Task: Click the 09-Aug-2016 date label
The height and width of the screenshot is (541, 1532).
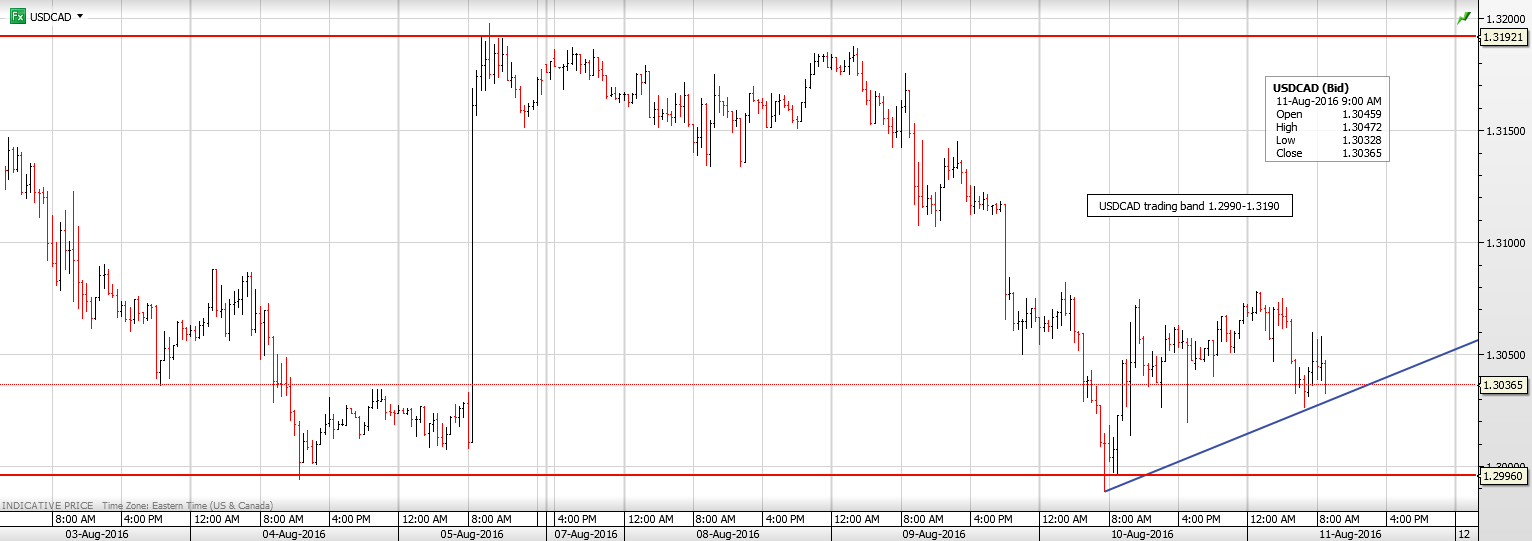Action: (x=933, y=534)
